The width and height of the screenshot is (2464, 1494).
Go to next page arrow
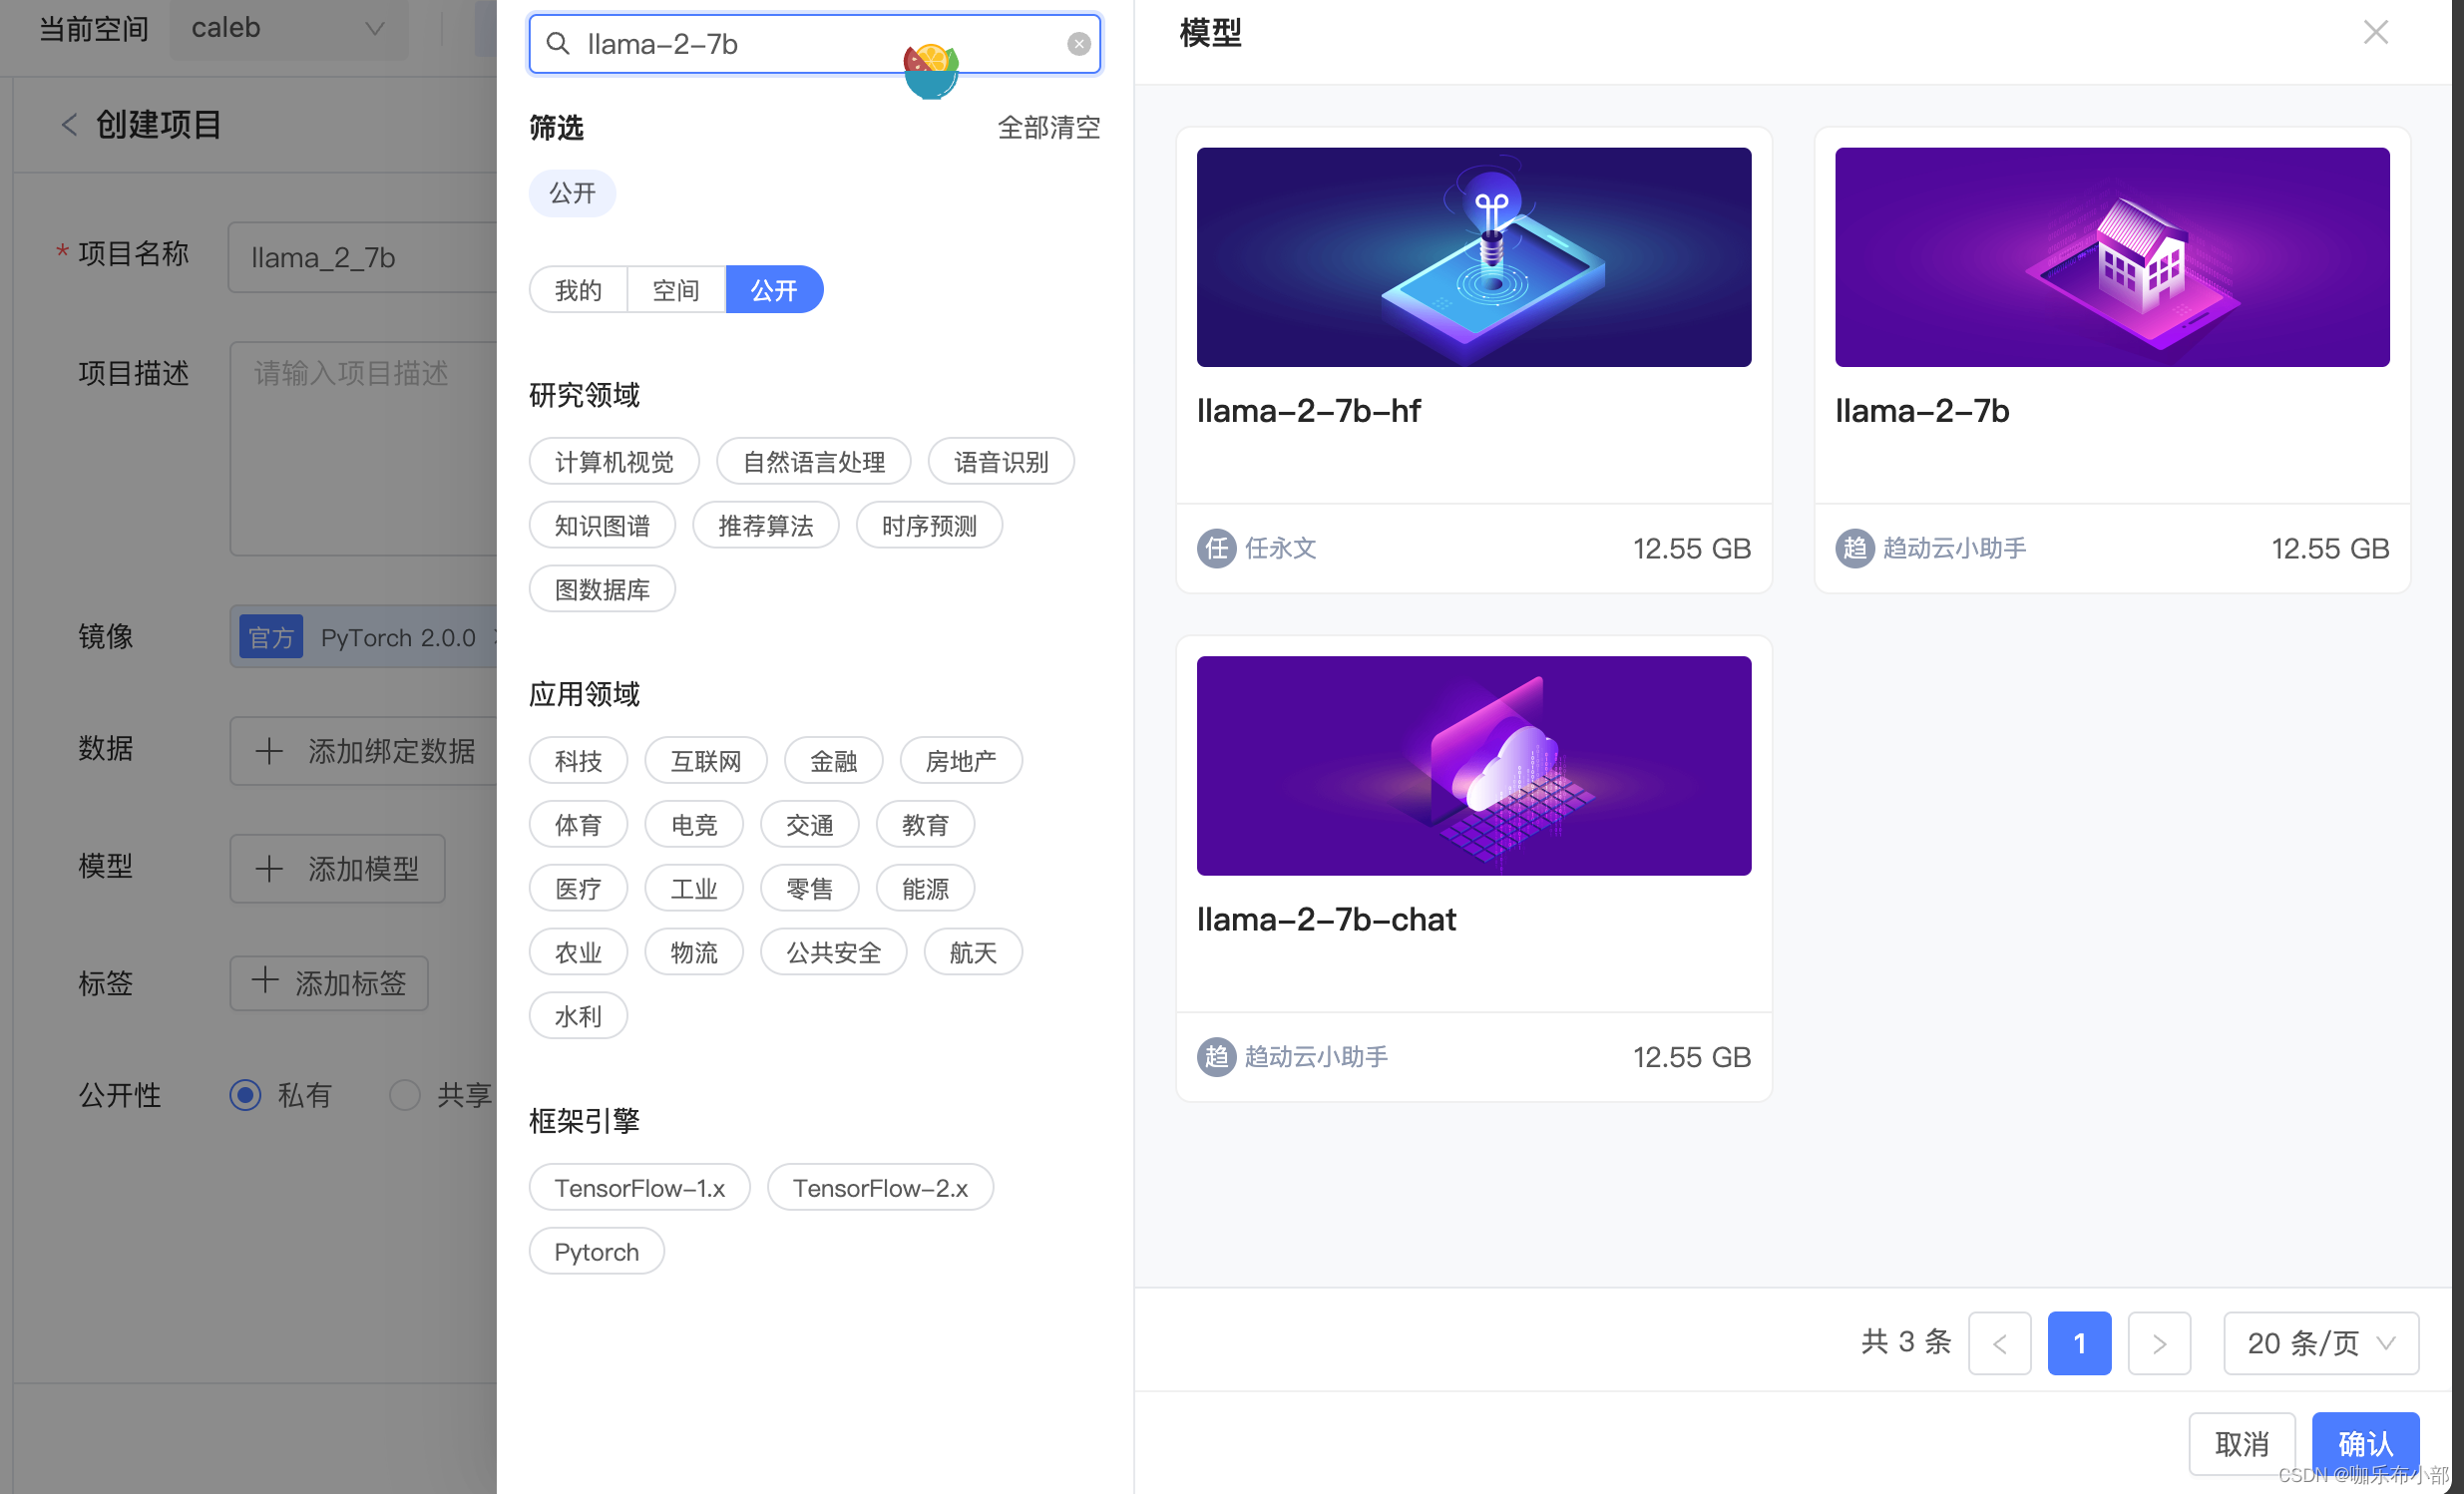tap(2158, 1343)
